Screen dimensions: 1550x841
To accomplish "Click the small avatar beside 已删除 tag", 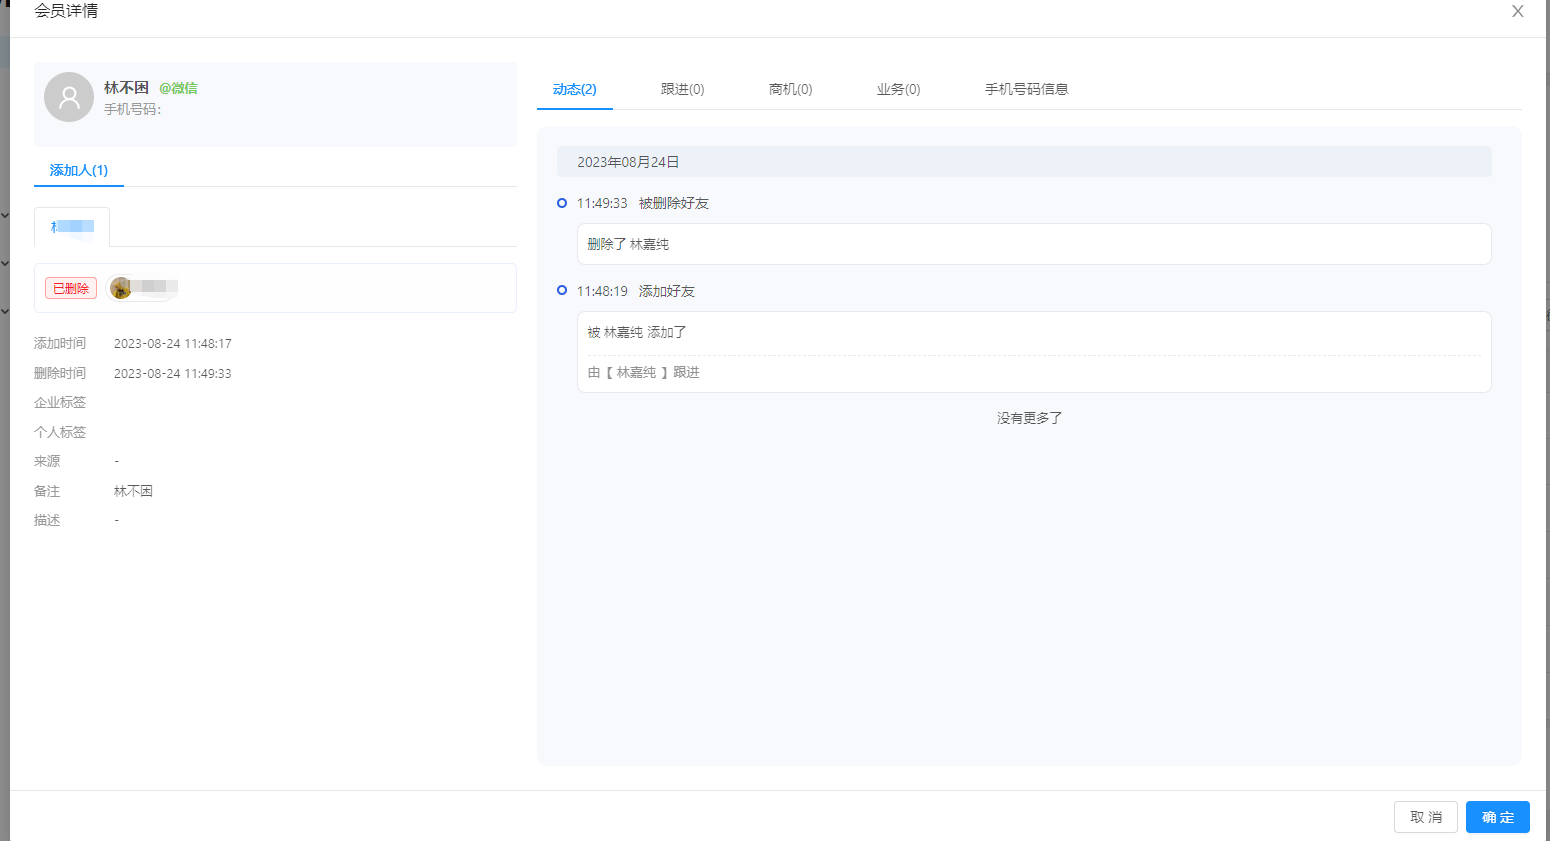I will click(121, 288).
